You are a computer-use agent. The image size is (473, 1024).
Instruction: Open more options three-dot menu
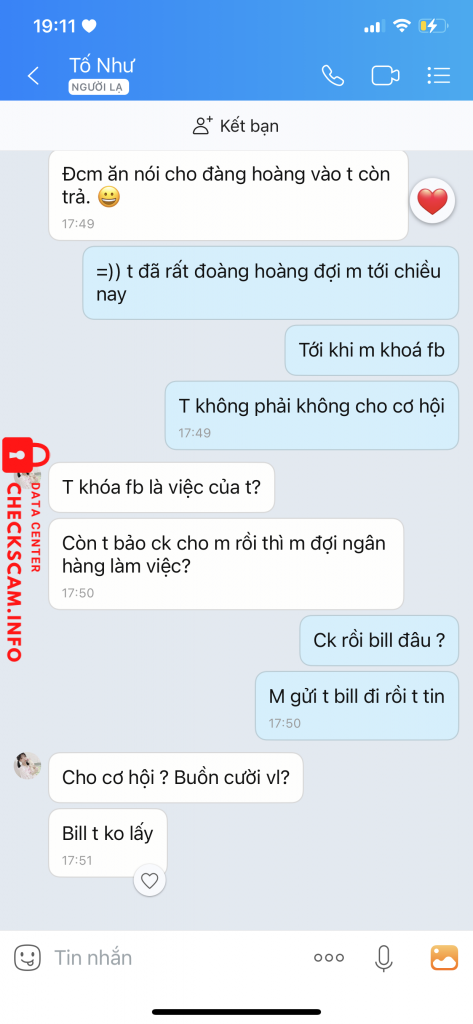(x=329, y=958)
